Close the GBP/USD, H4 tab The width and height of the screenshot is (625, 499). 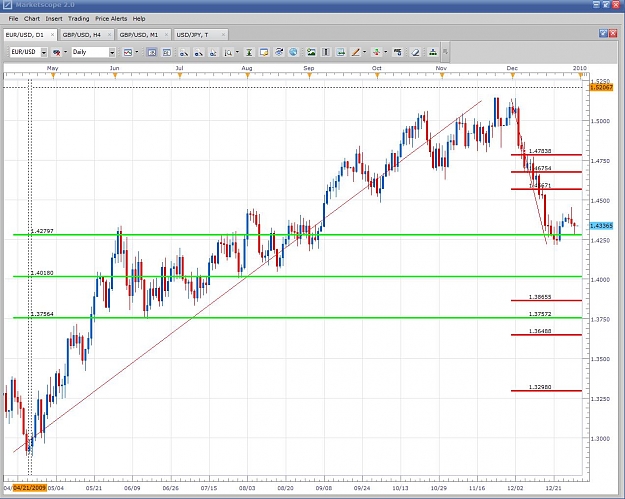coord(109,35)
